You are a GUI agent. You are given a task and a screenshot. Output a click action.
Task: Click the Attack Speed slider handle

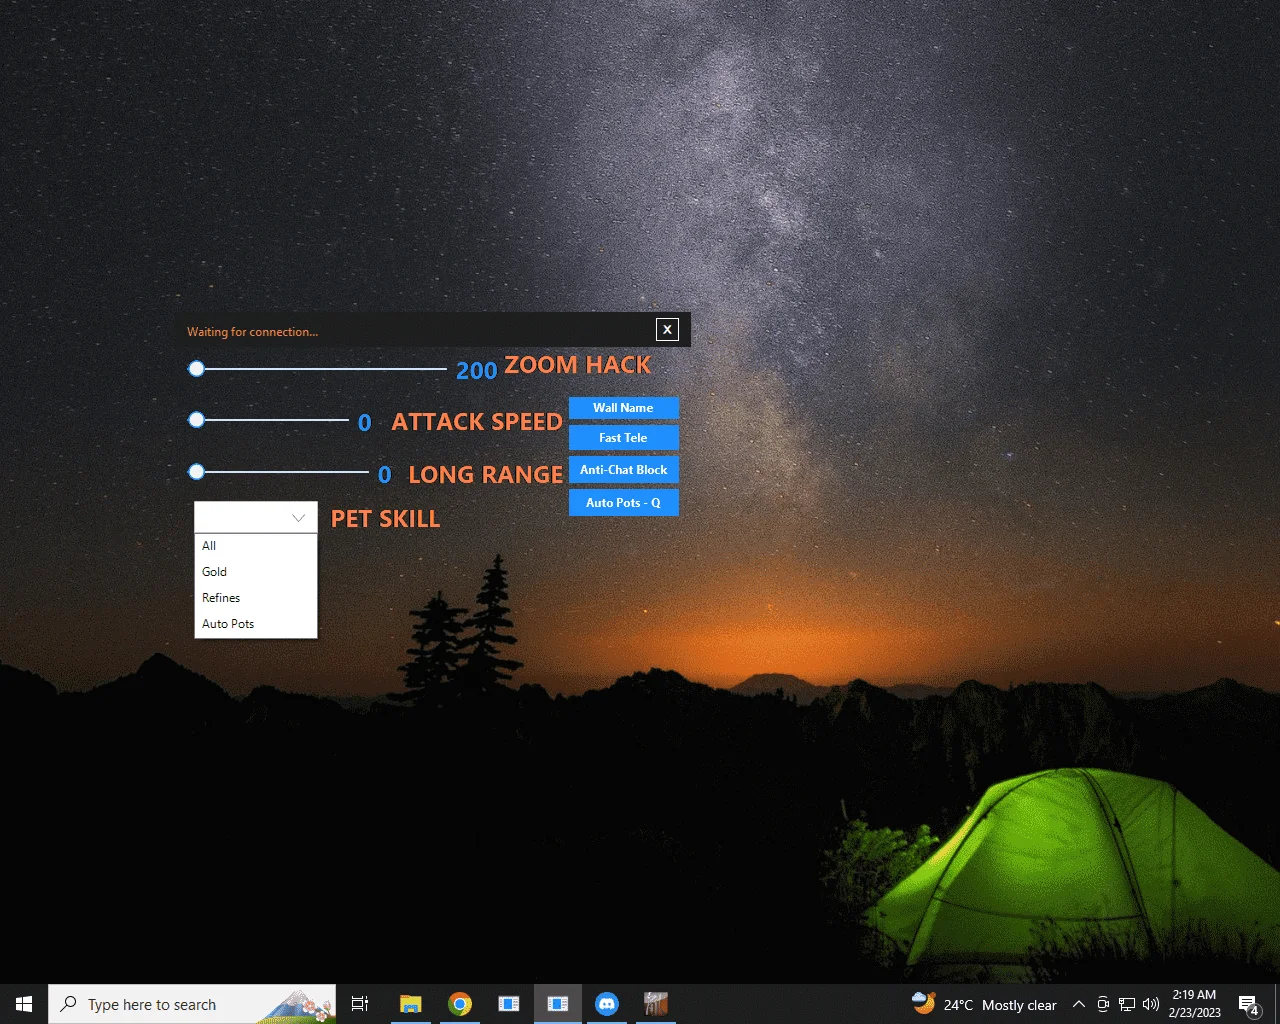pos(197,420)
